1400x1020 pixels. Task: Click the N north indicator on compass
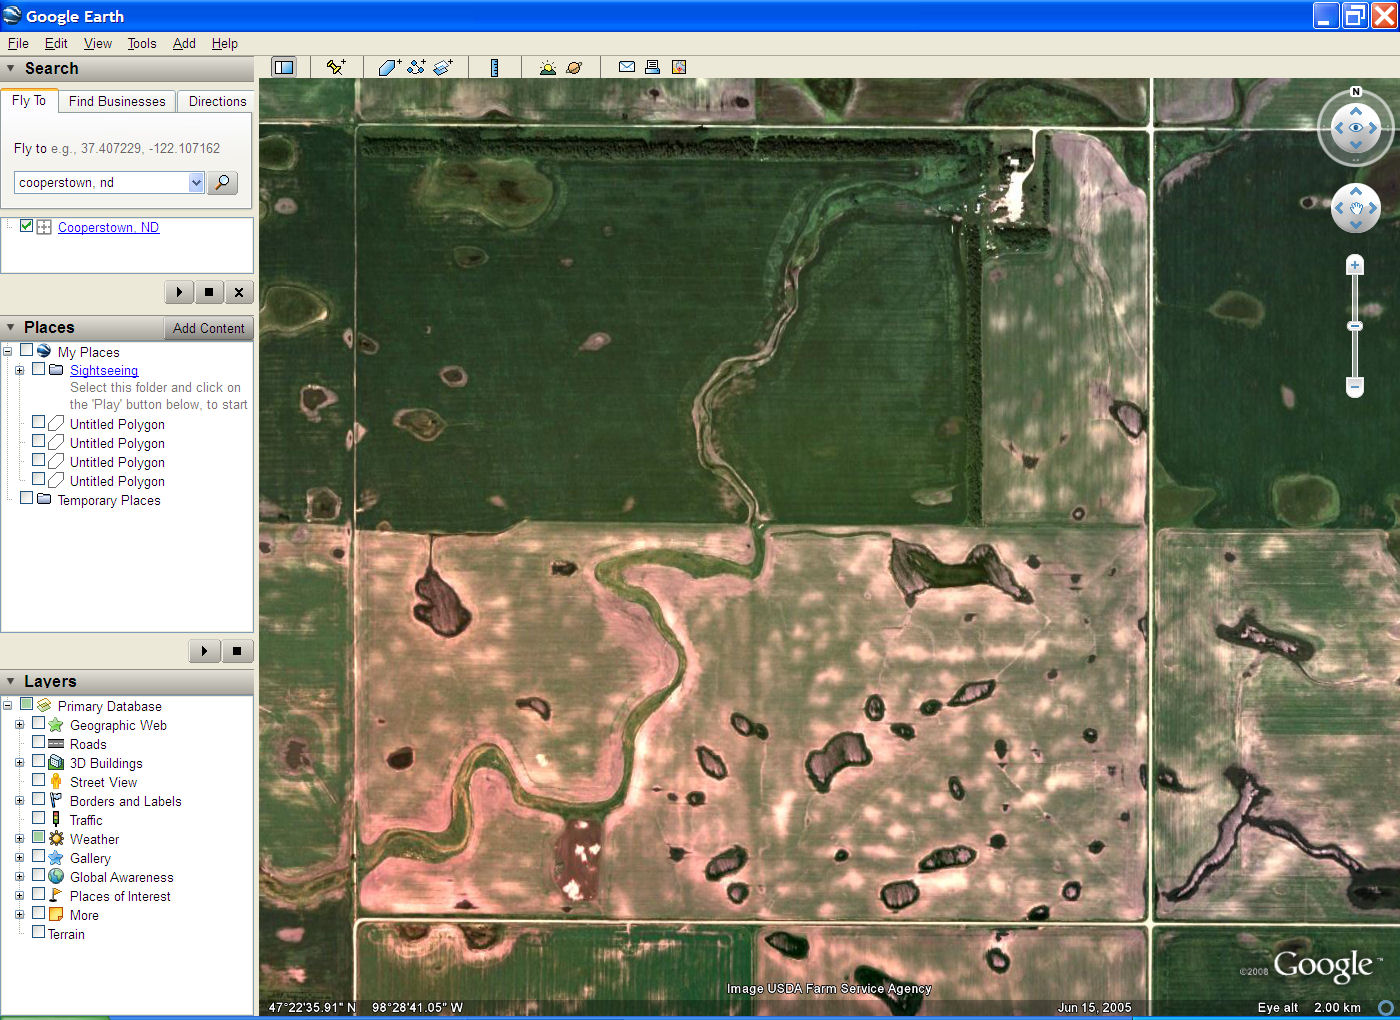[1356, 91]
